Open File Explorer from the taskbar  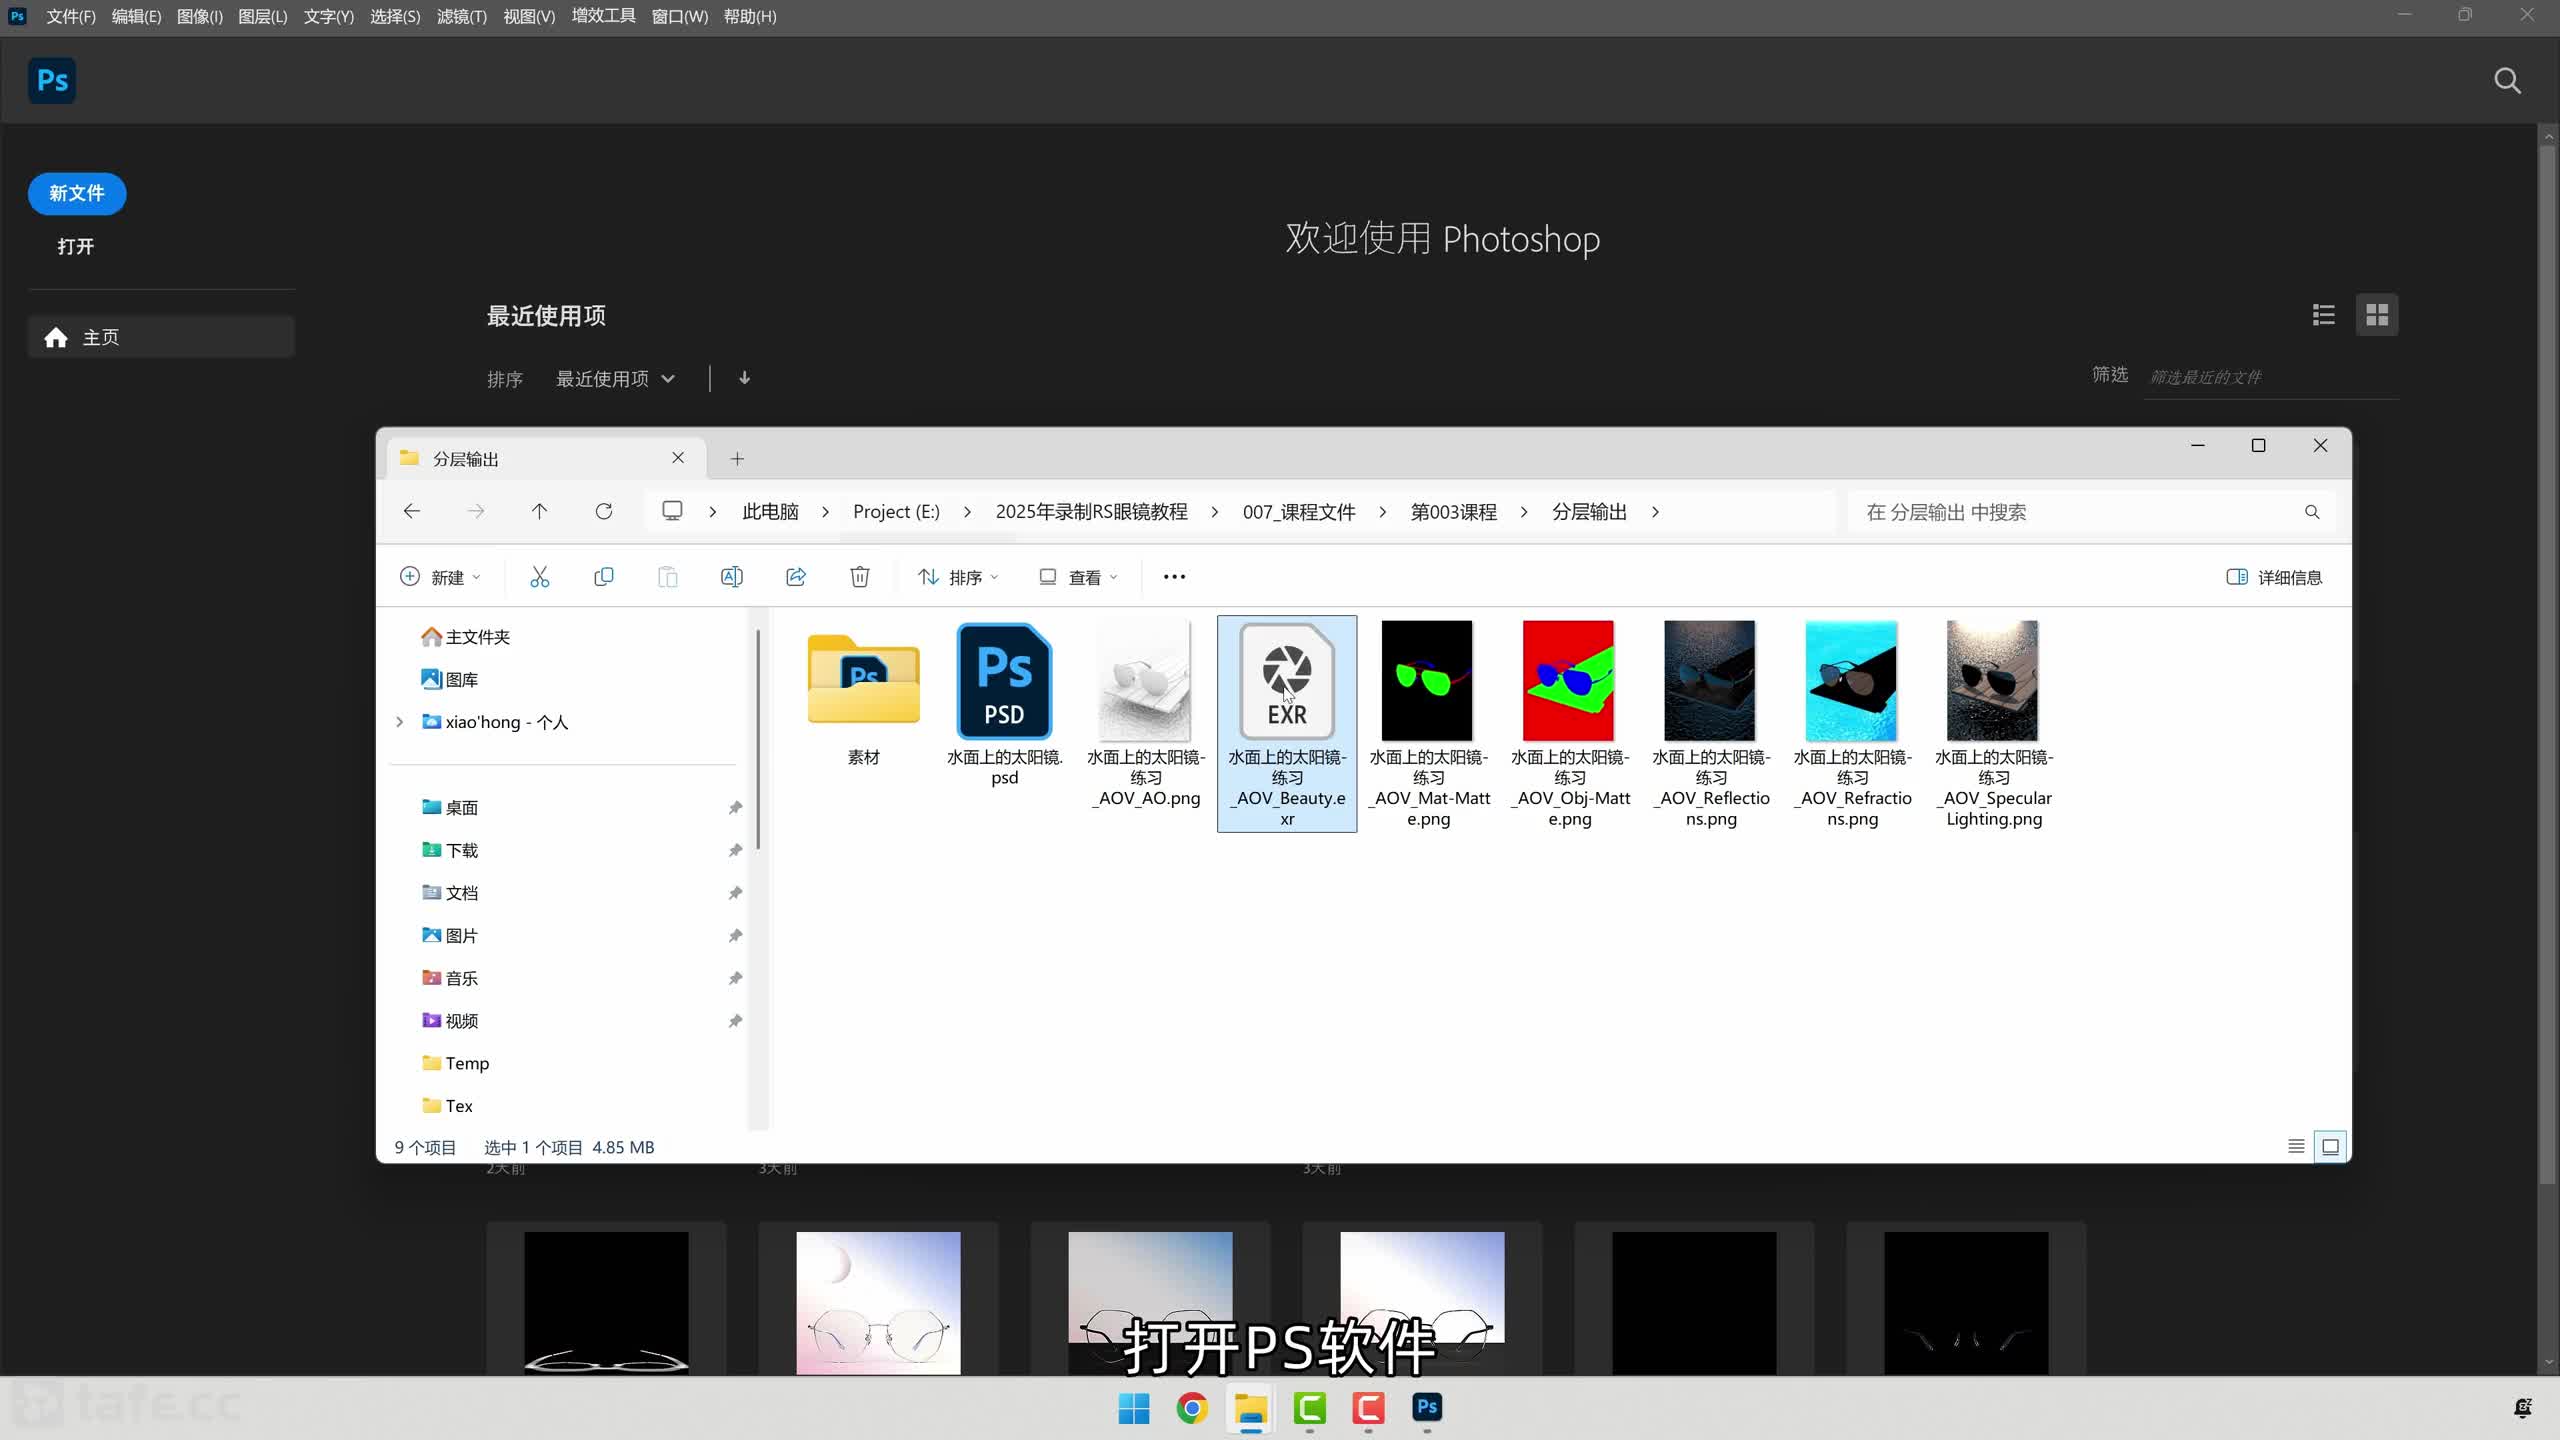click(x=1250, y=1408)
